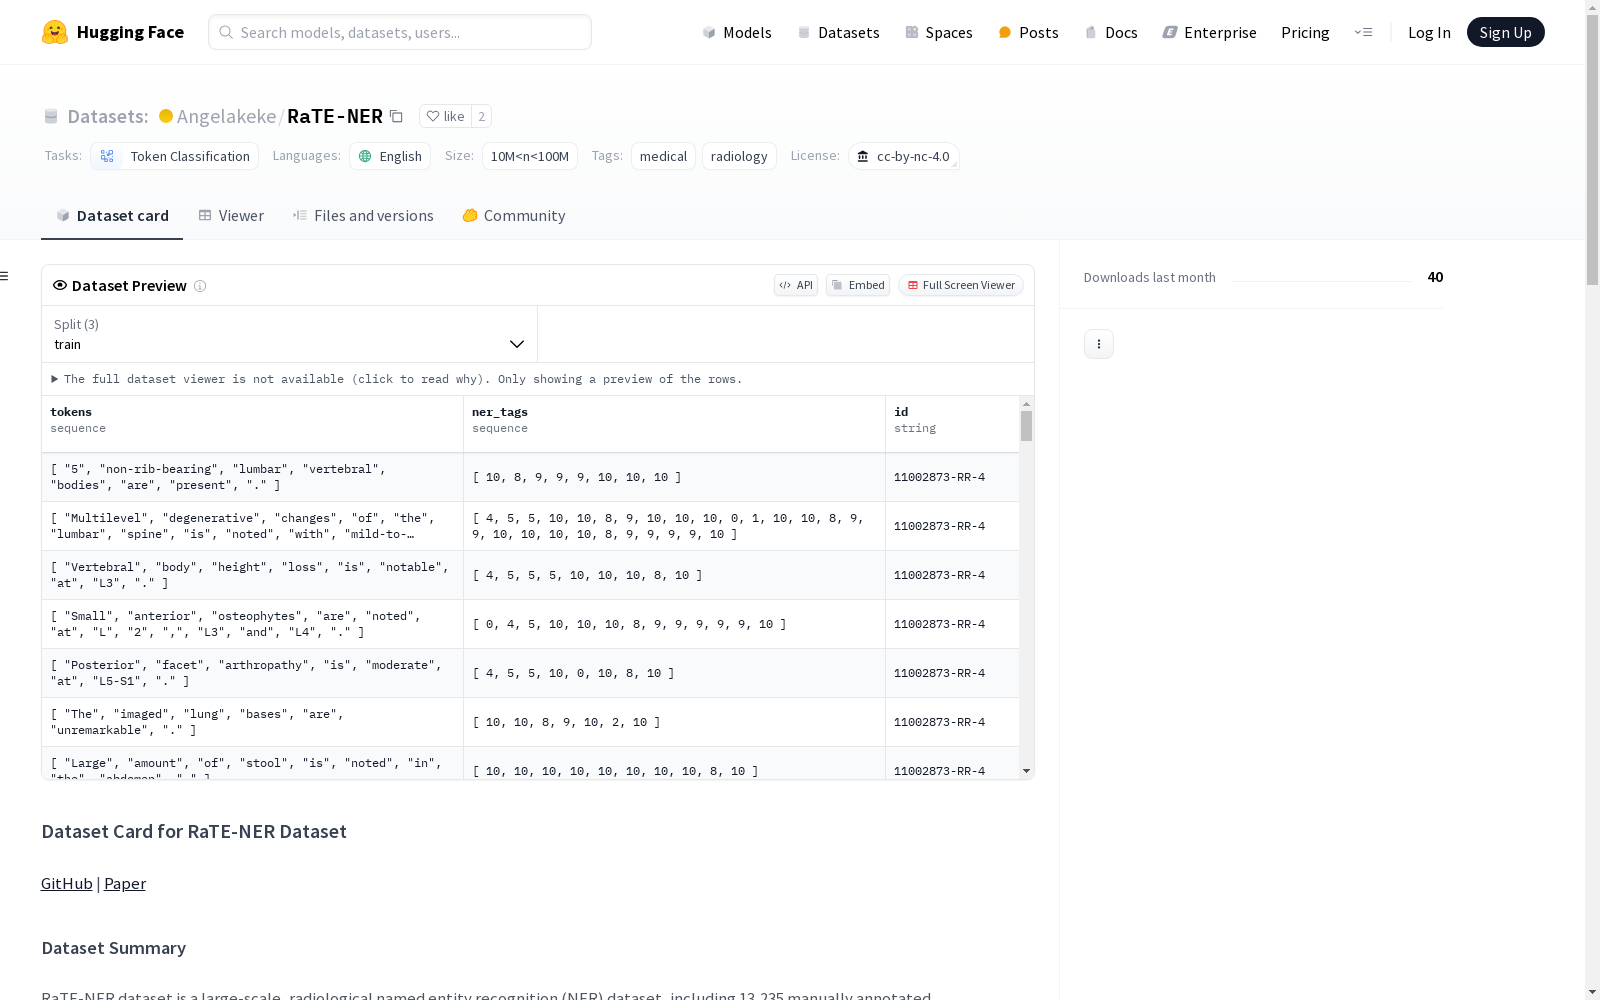The height and width of the screenshot is (1000, 1600).
Task: Click the search magnifier icon
Action: pos(226,32)
